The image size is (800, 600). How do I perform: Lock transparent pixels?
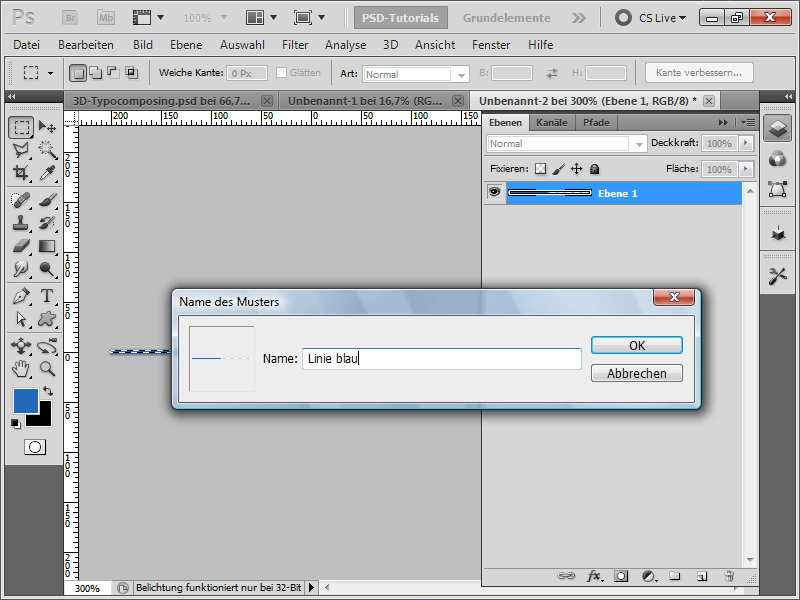(540, 169)
